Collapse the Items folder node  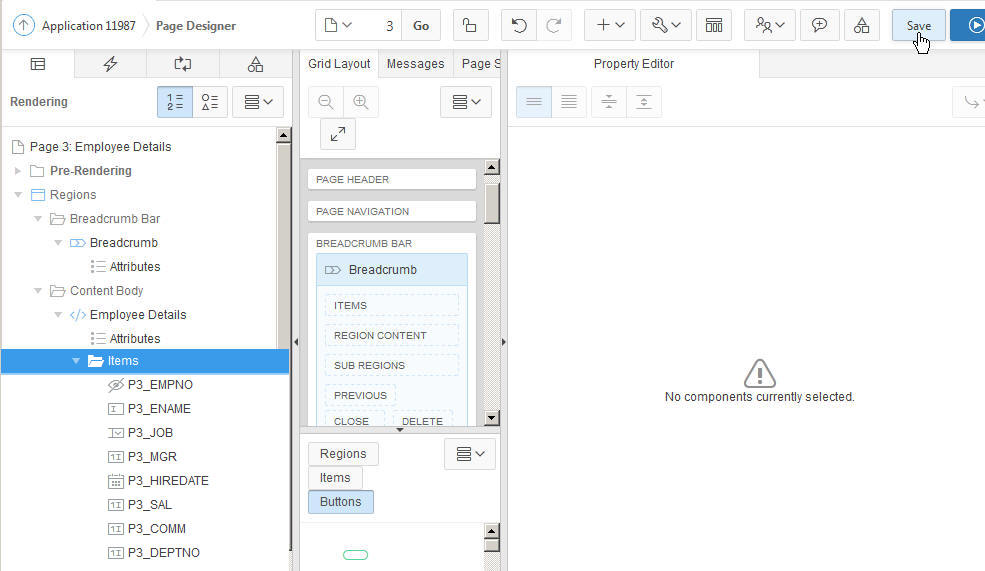coord(76,361)
